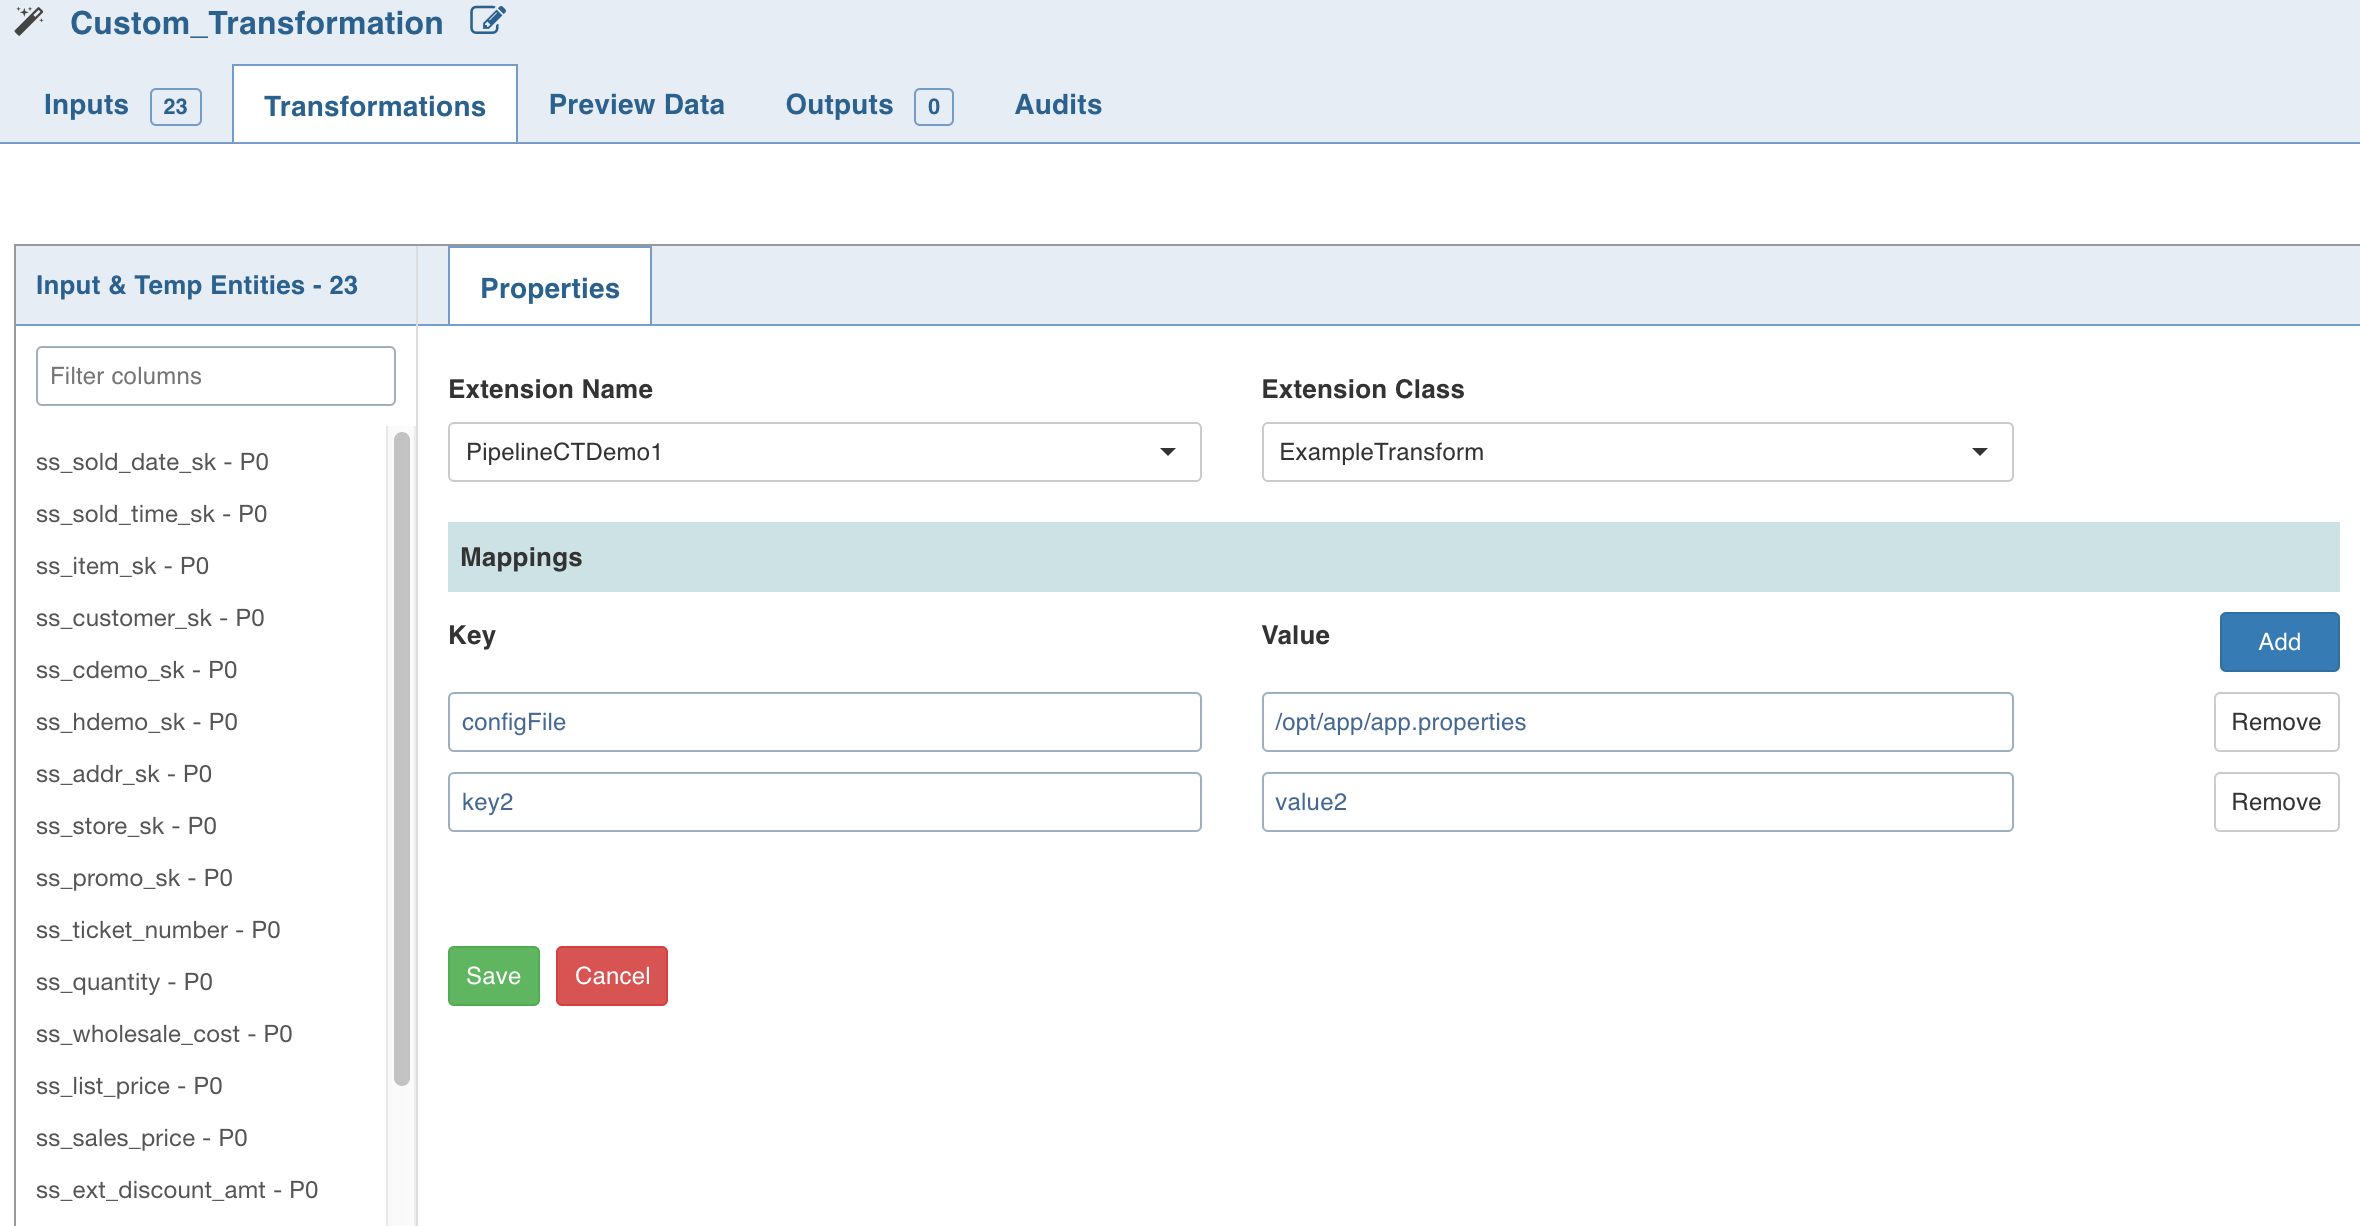Click the Outputs count badge 0
Image resolution: width=2360 pixels, height=1226 pixels.
pyautogui.click(x=933, y=107)
